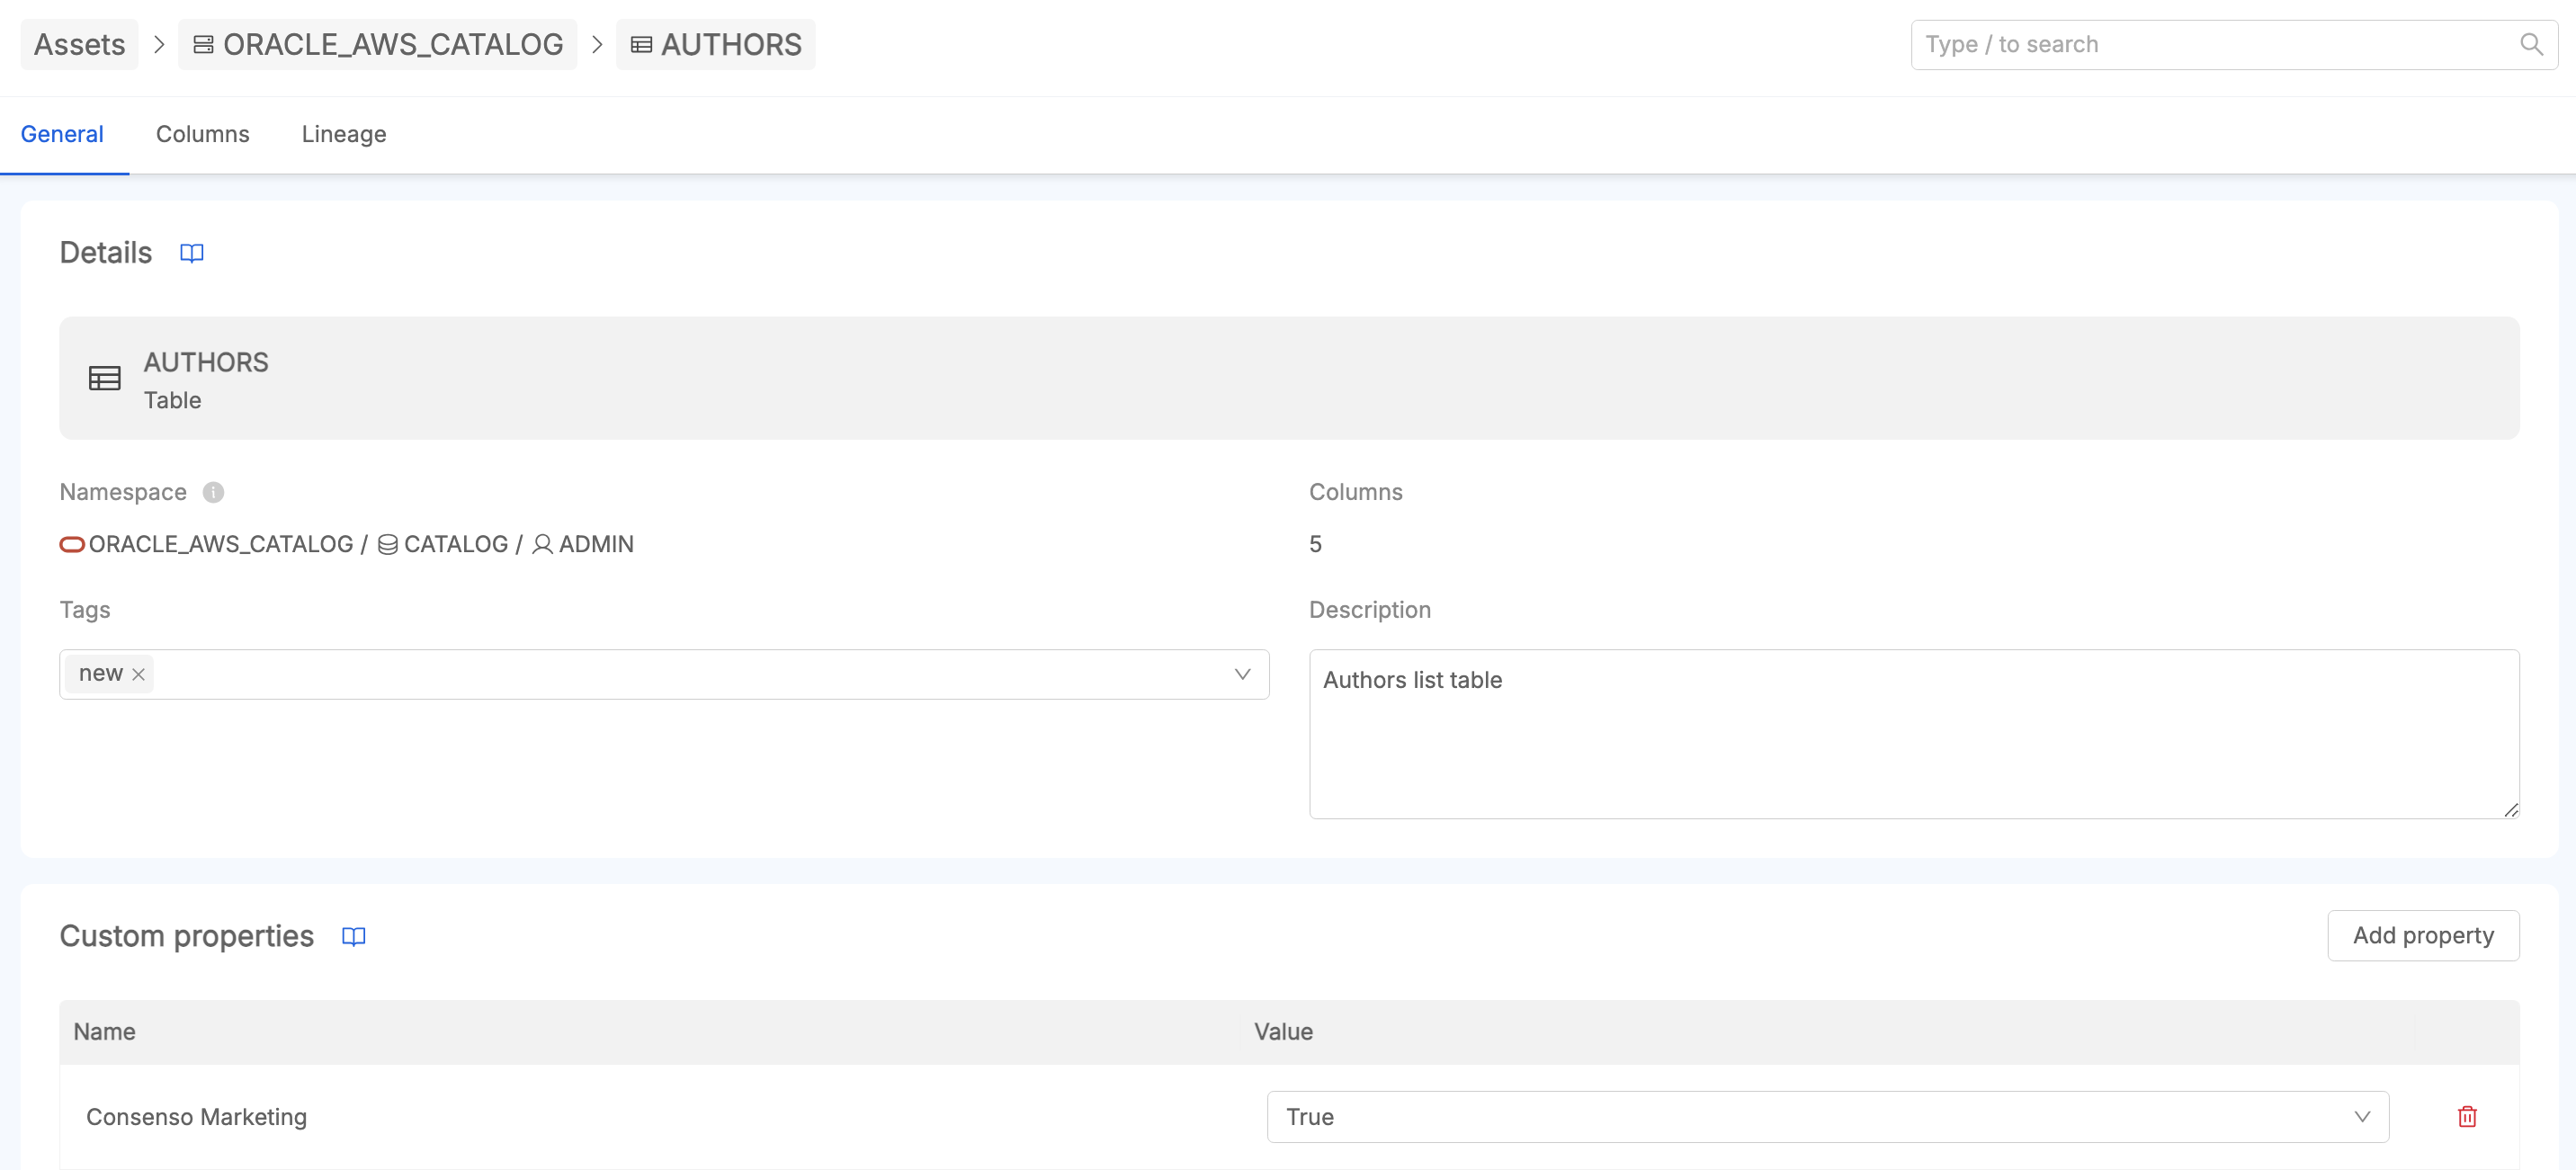The image size is (2576, 1170).
Task: Select the General tab
Action: [62, 135]
